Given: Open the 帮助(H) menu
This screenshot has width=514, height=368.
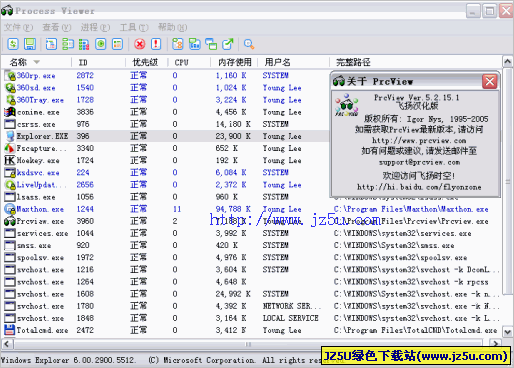Looking at the screenshot, I should point(172,27).
